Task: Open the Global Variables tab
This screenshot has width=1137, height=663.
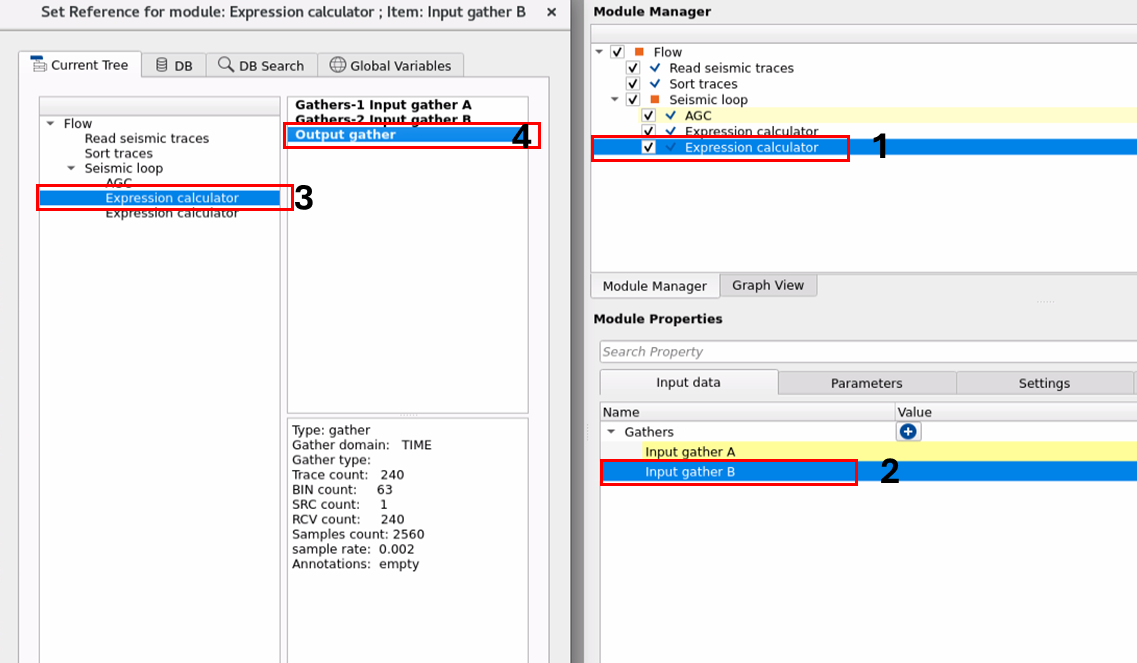Action: point(390,65)
